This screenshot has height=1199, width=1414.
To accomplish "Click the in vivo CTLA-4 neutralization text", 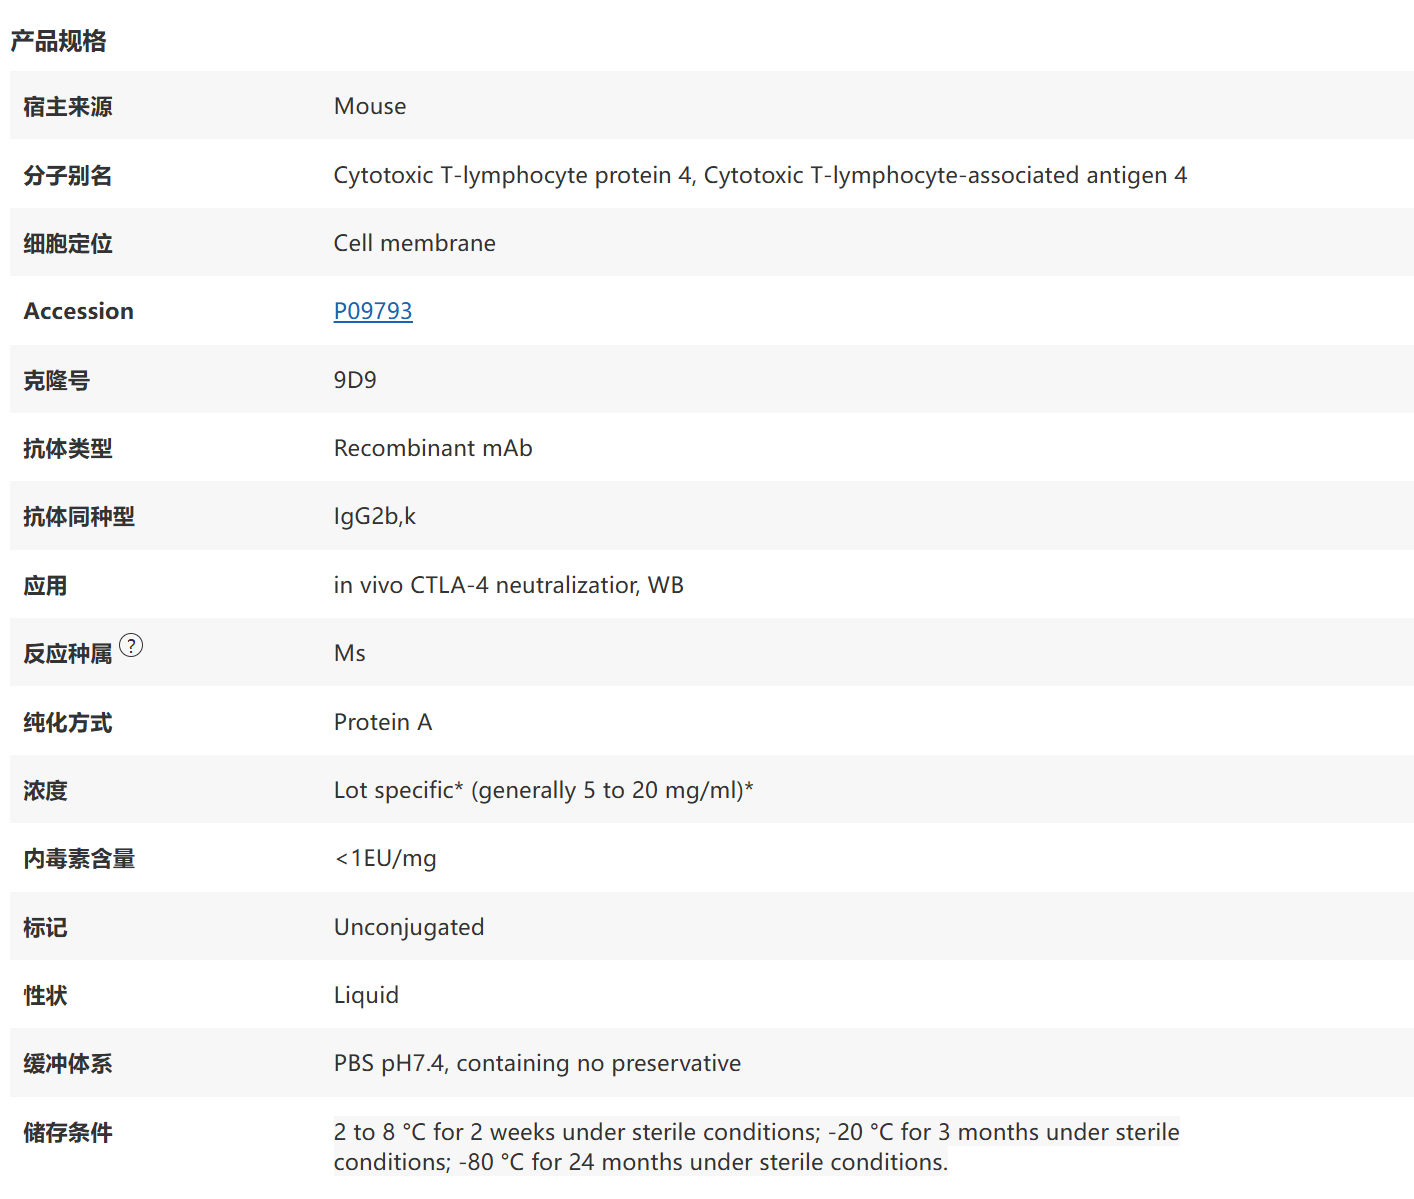I will click(487, 585).
